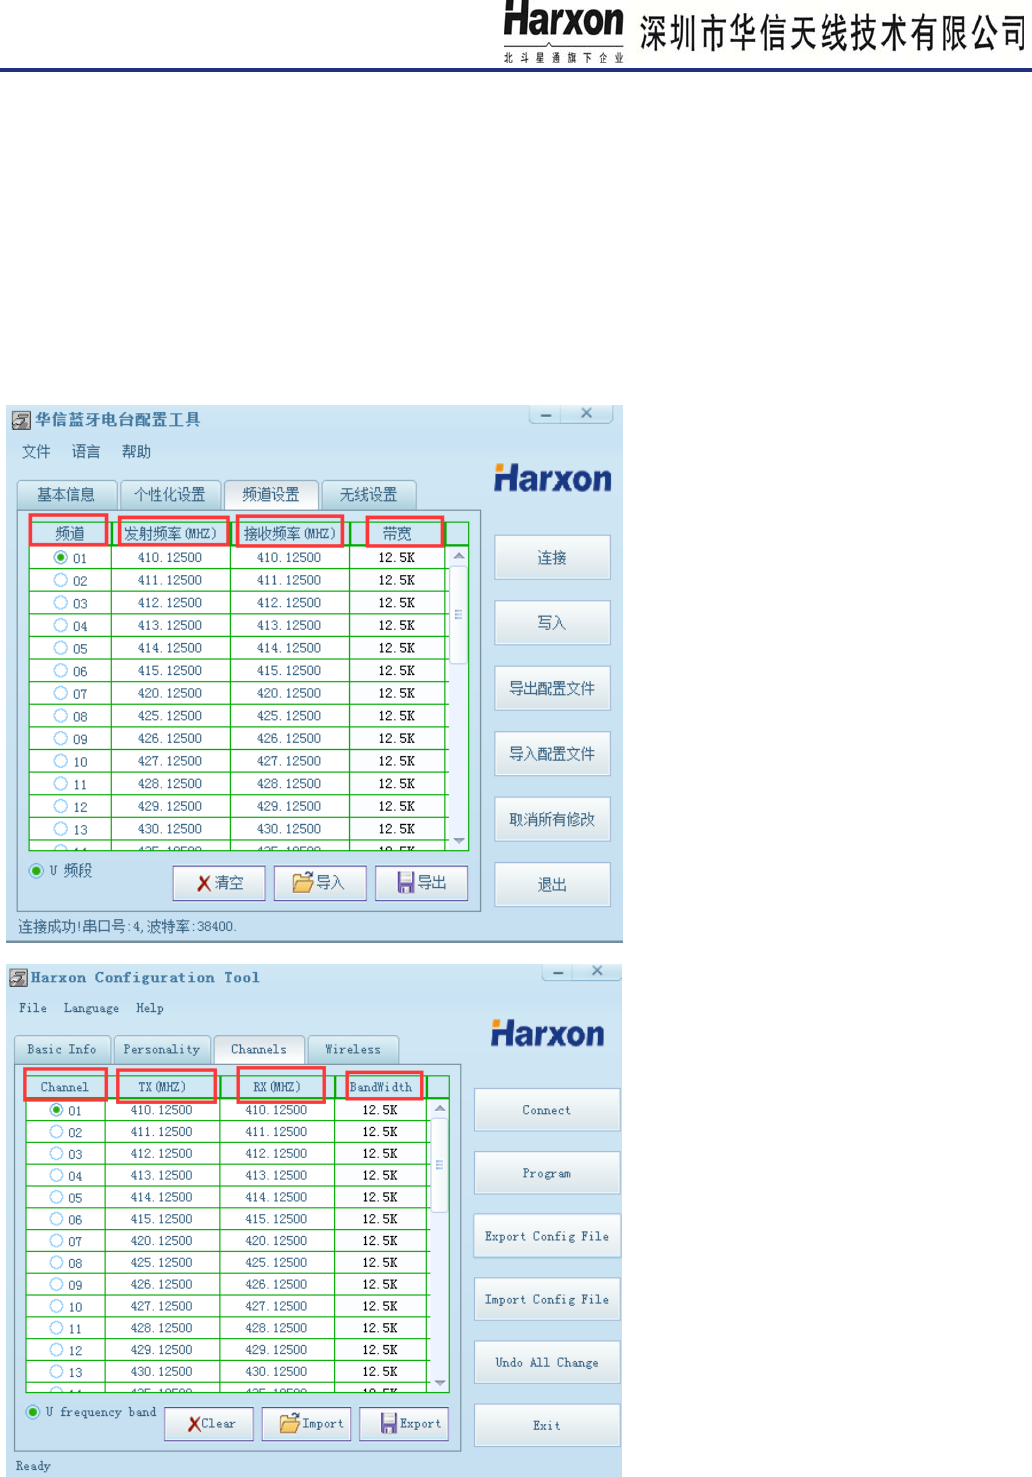Click the 清空 clear button
Screen dimensions: 1032x1477
click(219, 883)
